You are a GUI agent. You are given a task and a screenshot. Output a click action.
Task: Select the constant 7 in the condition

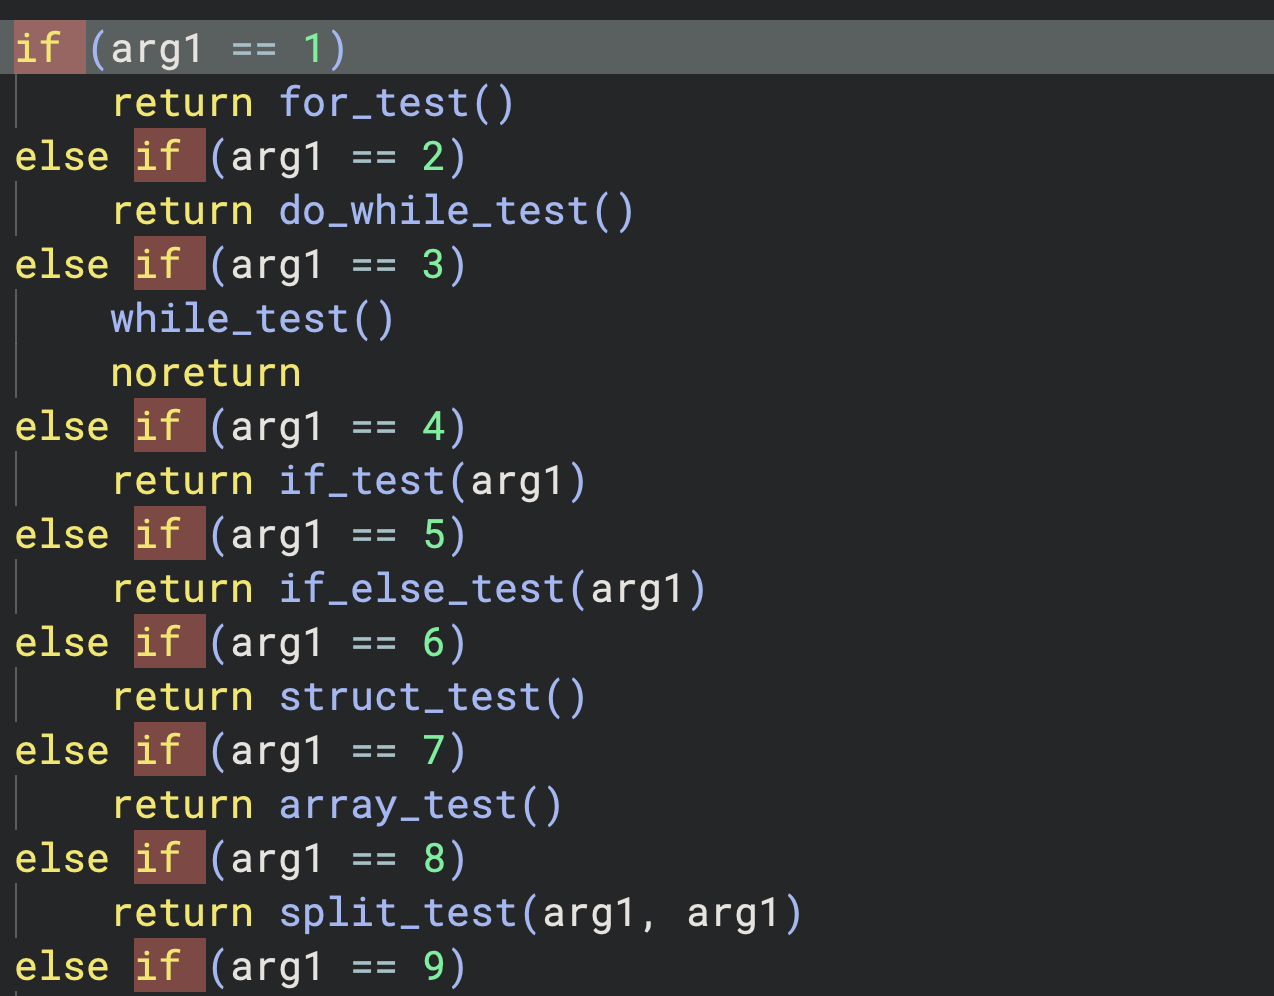click(x=433, y=751)
